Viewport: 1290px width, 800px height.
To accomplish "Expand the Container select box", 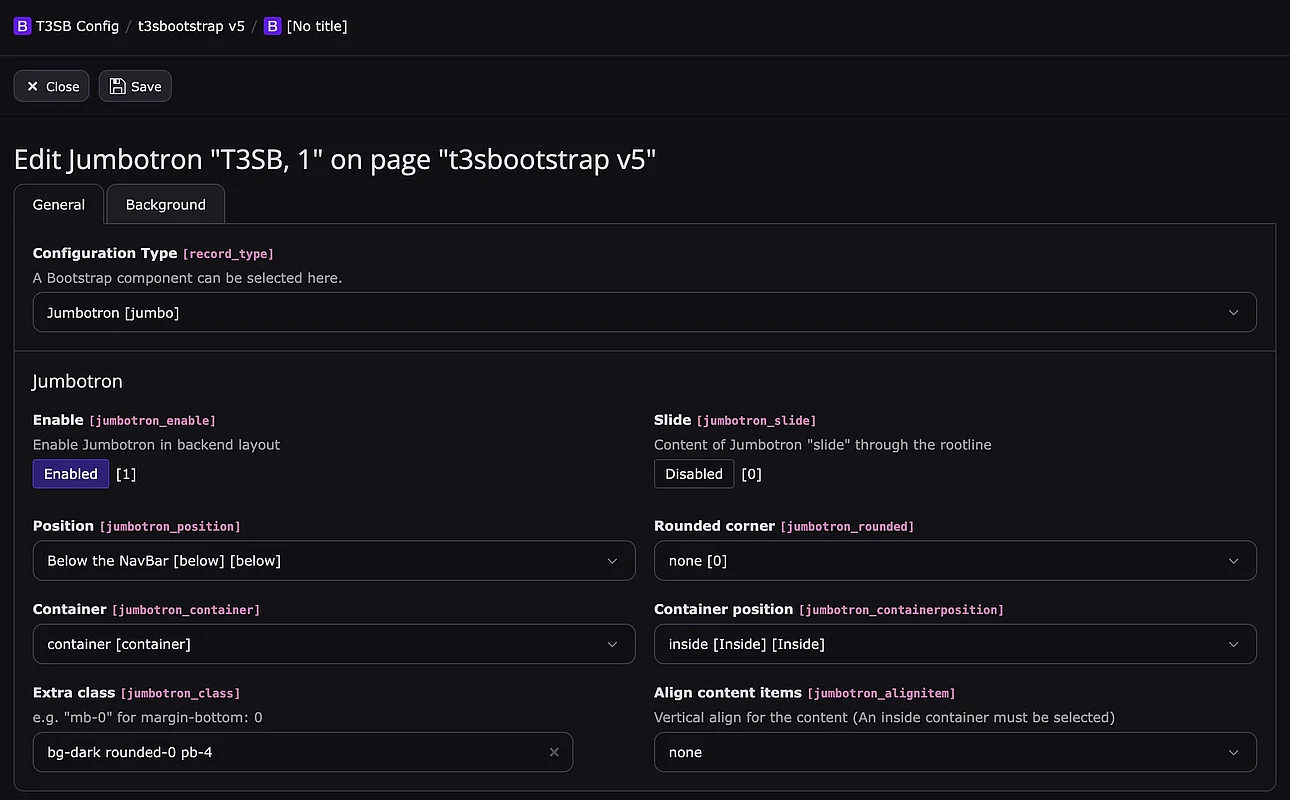I will [333, 644].
